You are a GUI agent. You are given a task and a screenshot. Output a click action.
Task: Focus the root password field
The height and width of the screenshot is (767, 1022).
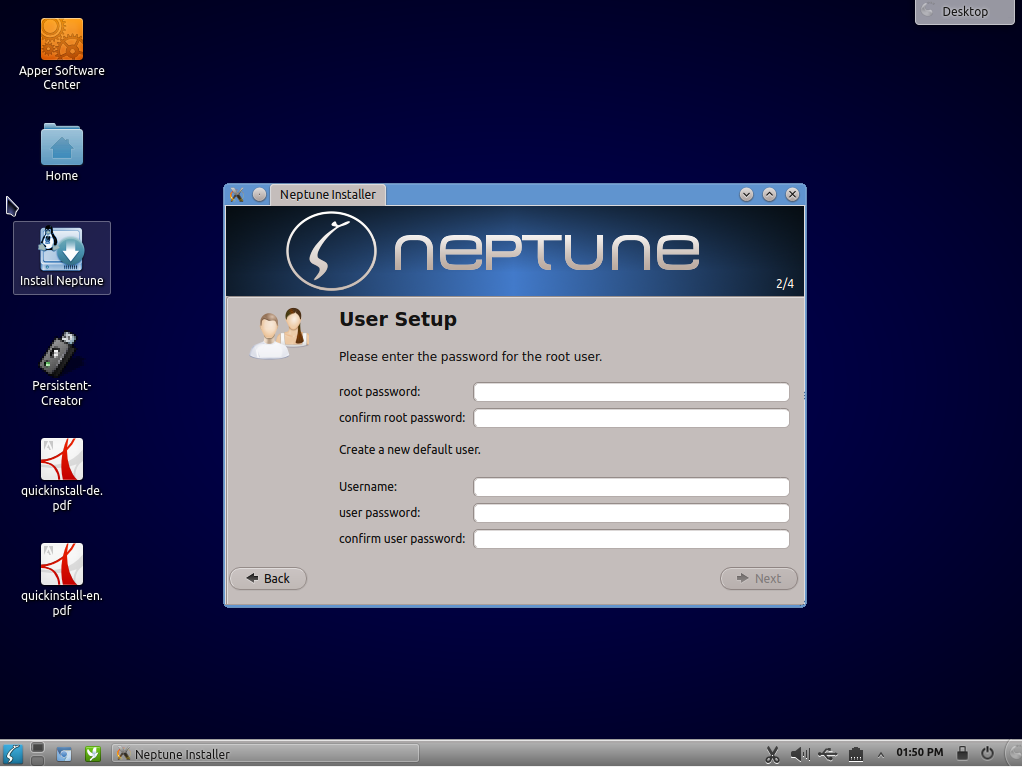pyautogui.click(x=631, y=392)
